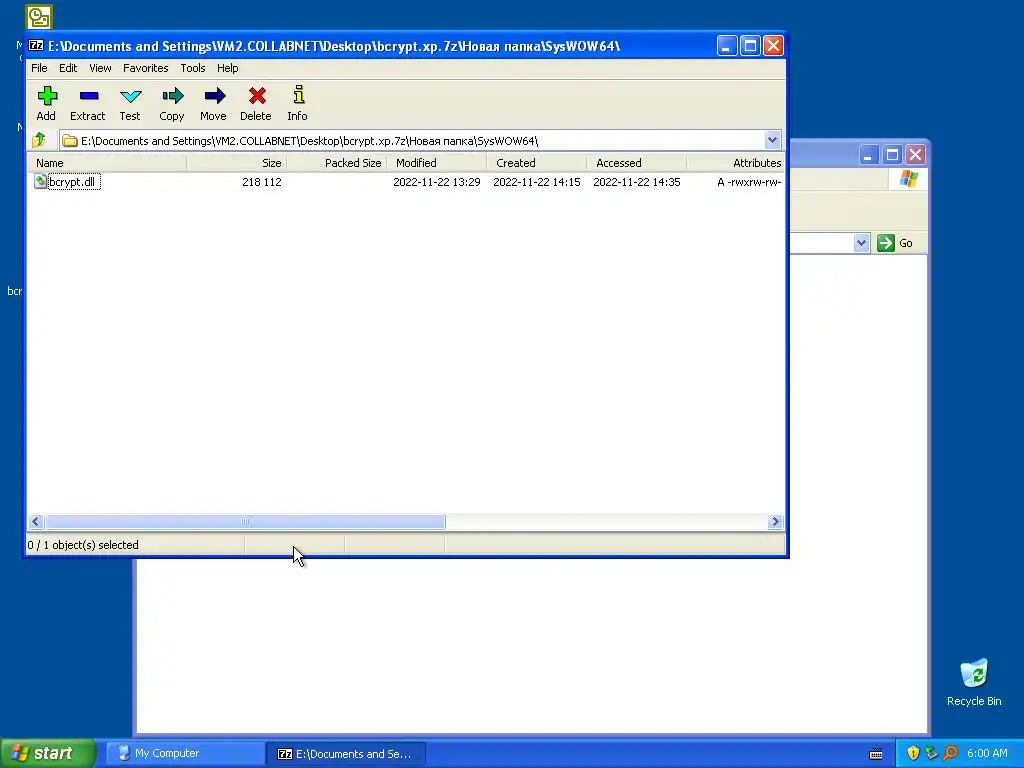The image size is (1024, 768).
Task: Click the horizontal scrollbar thumb
Action: [x=245, y=521]
